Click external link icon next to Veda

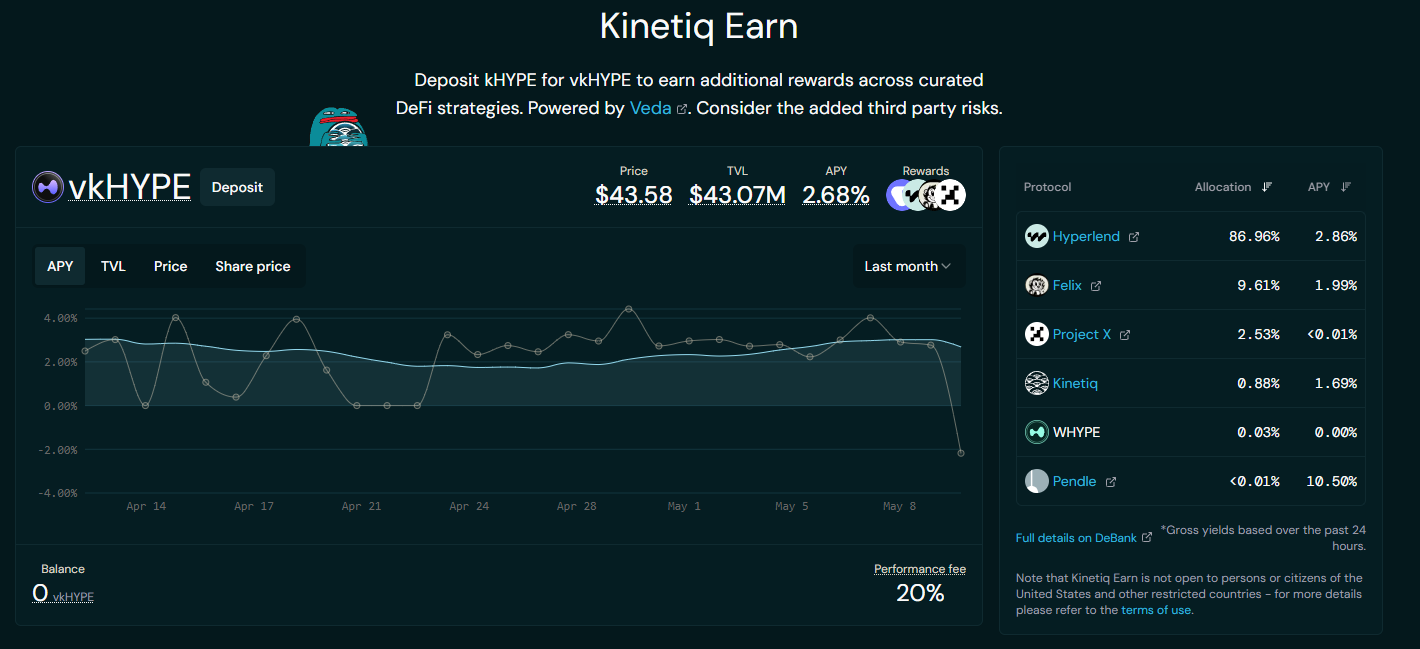[x=682, y=109]
